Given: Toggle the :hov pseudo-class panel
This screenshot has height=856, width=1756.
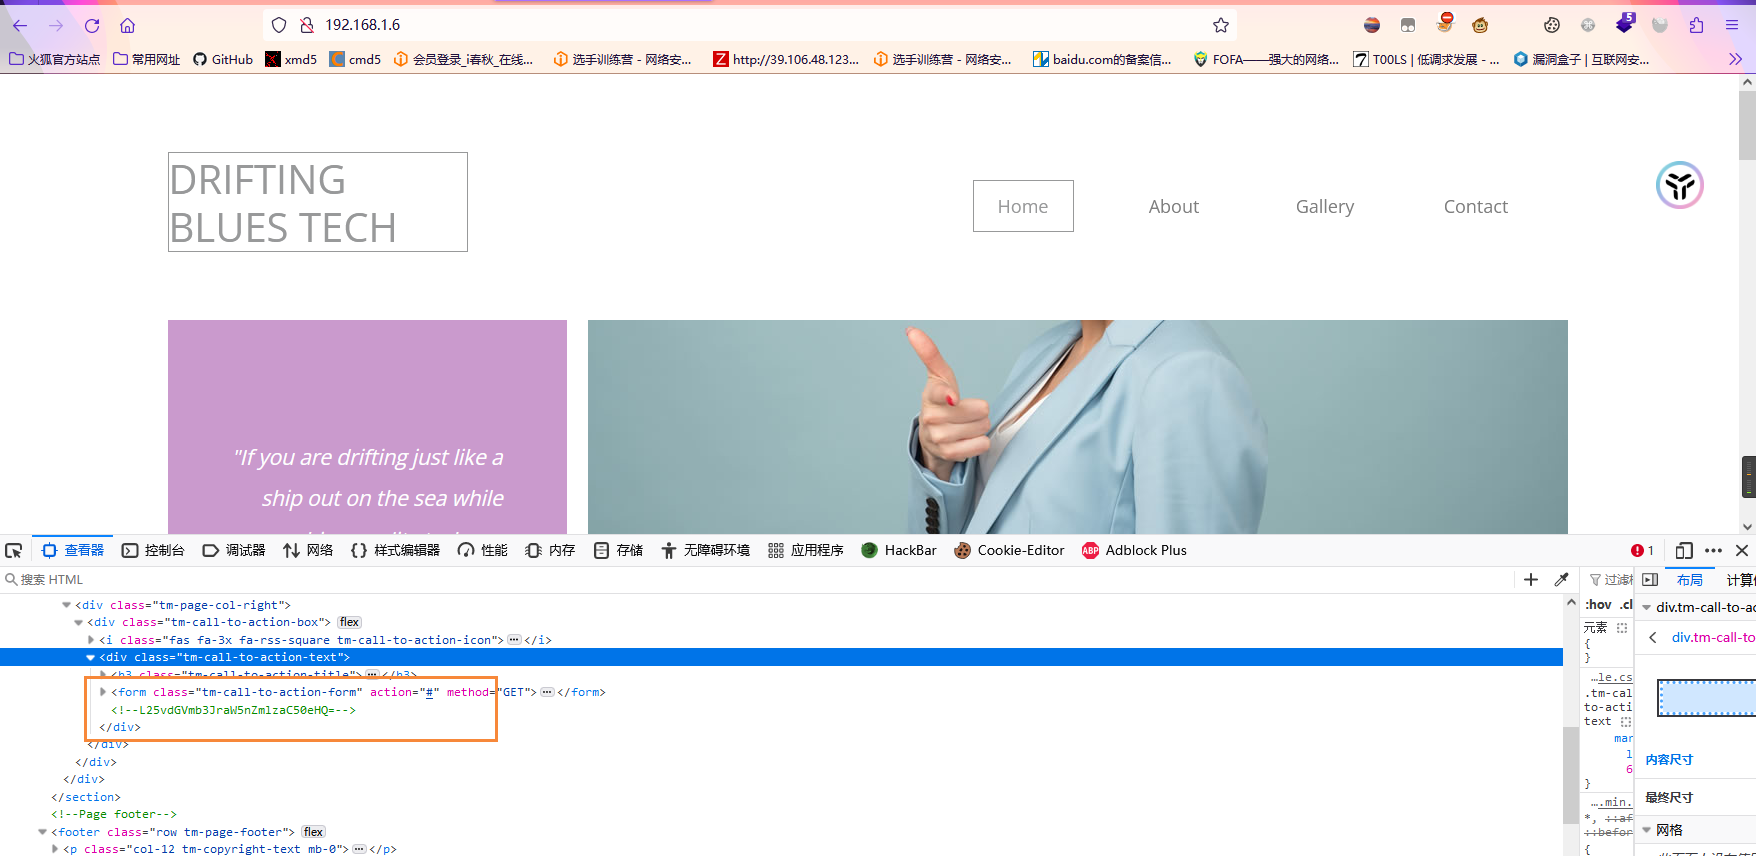Looking at the screenshot, I should 1598,604.
